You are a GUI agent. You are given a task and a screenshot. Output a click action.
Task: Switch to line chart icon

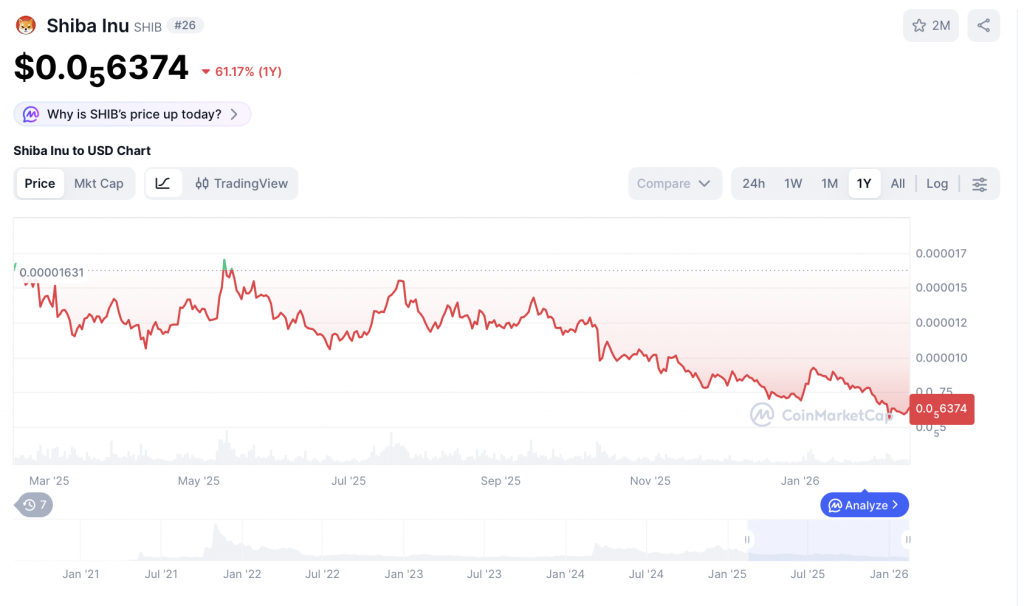click(x=164, y=183)
